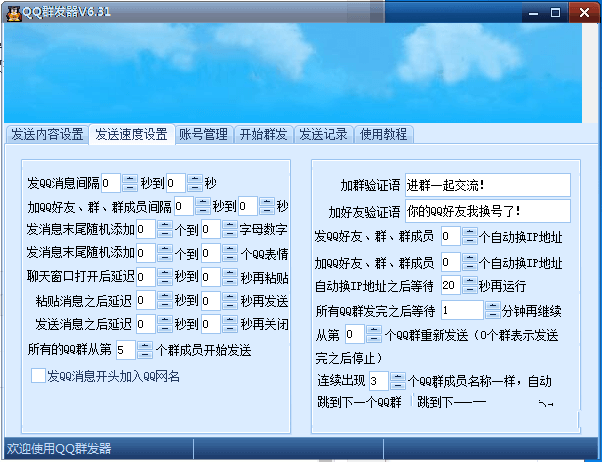Focus minimum count field for 个QQ表情 row
The image size is (602, 462).
tap(146, 253)
